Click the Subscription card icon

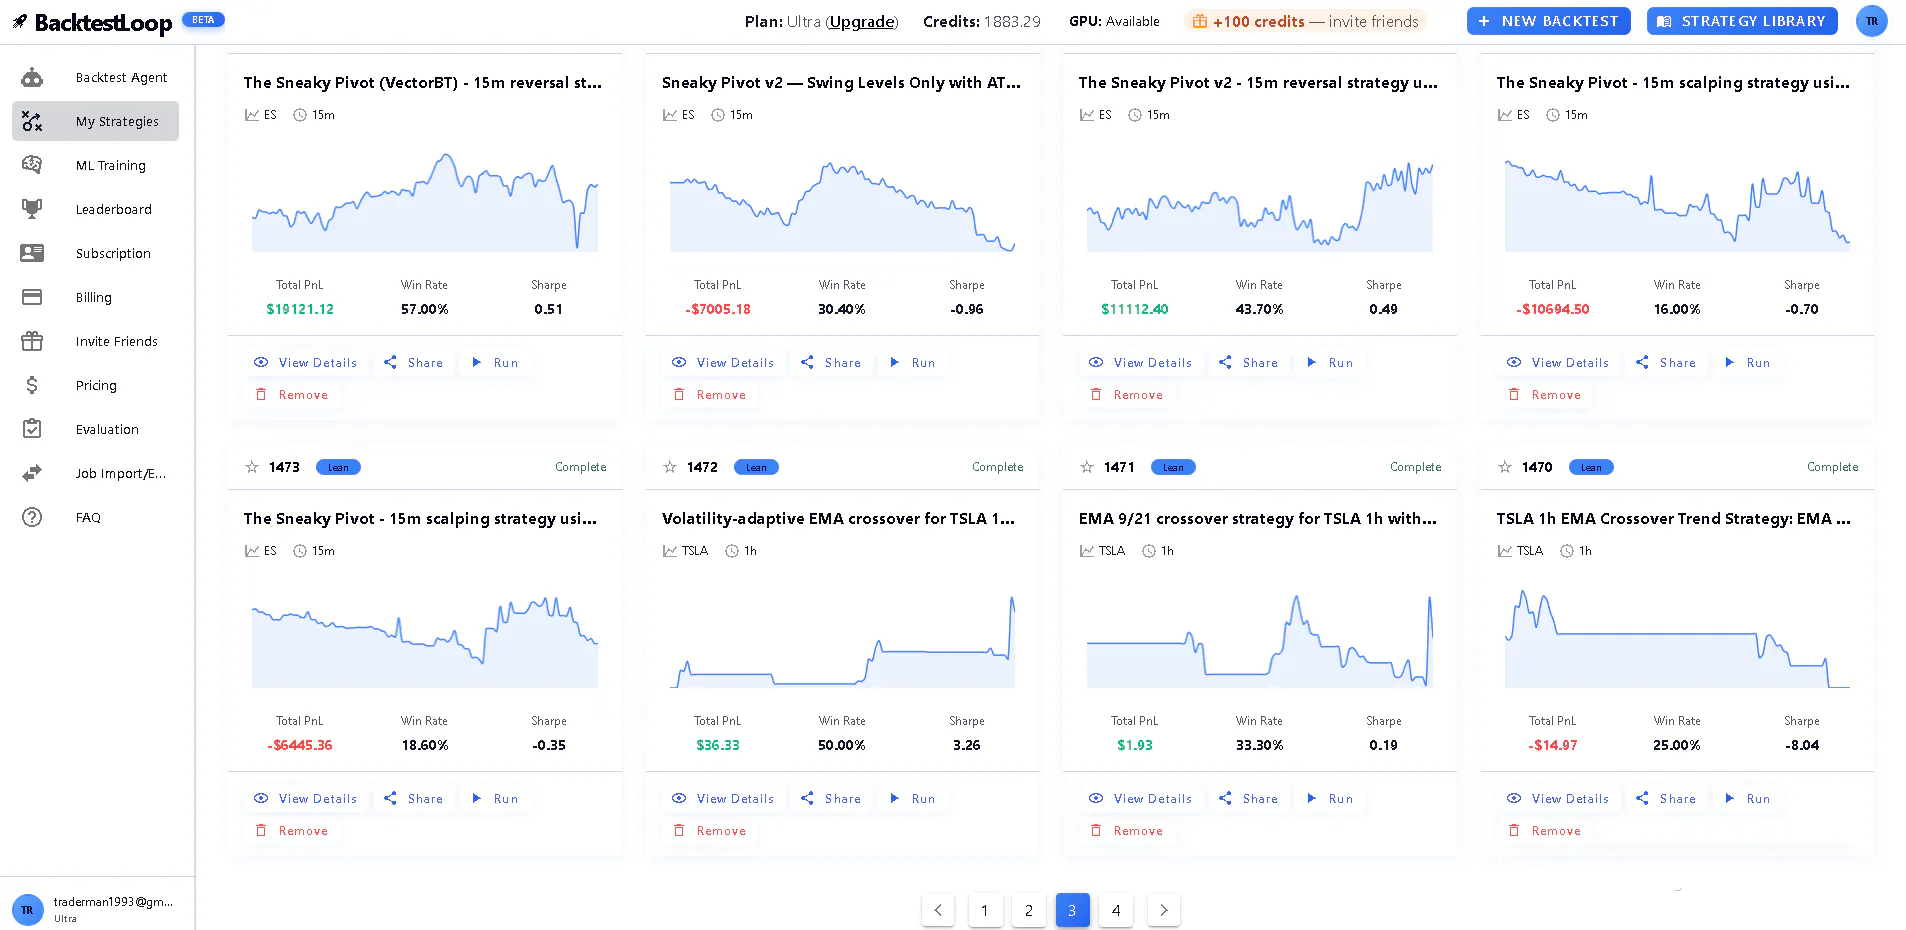[x=32, y=253]
